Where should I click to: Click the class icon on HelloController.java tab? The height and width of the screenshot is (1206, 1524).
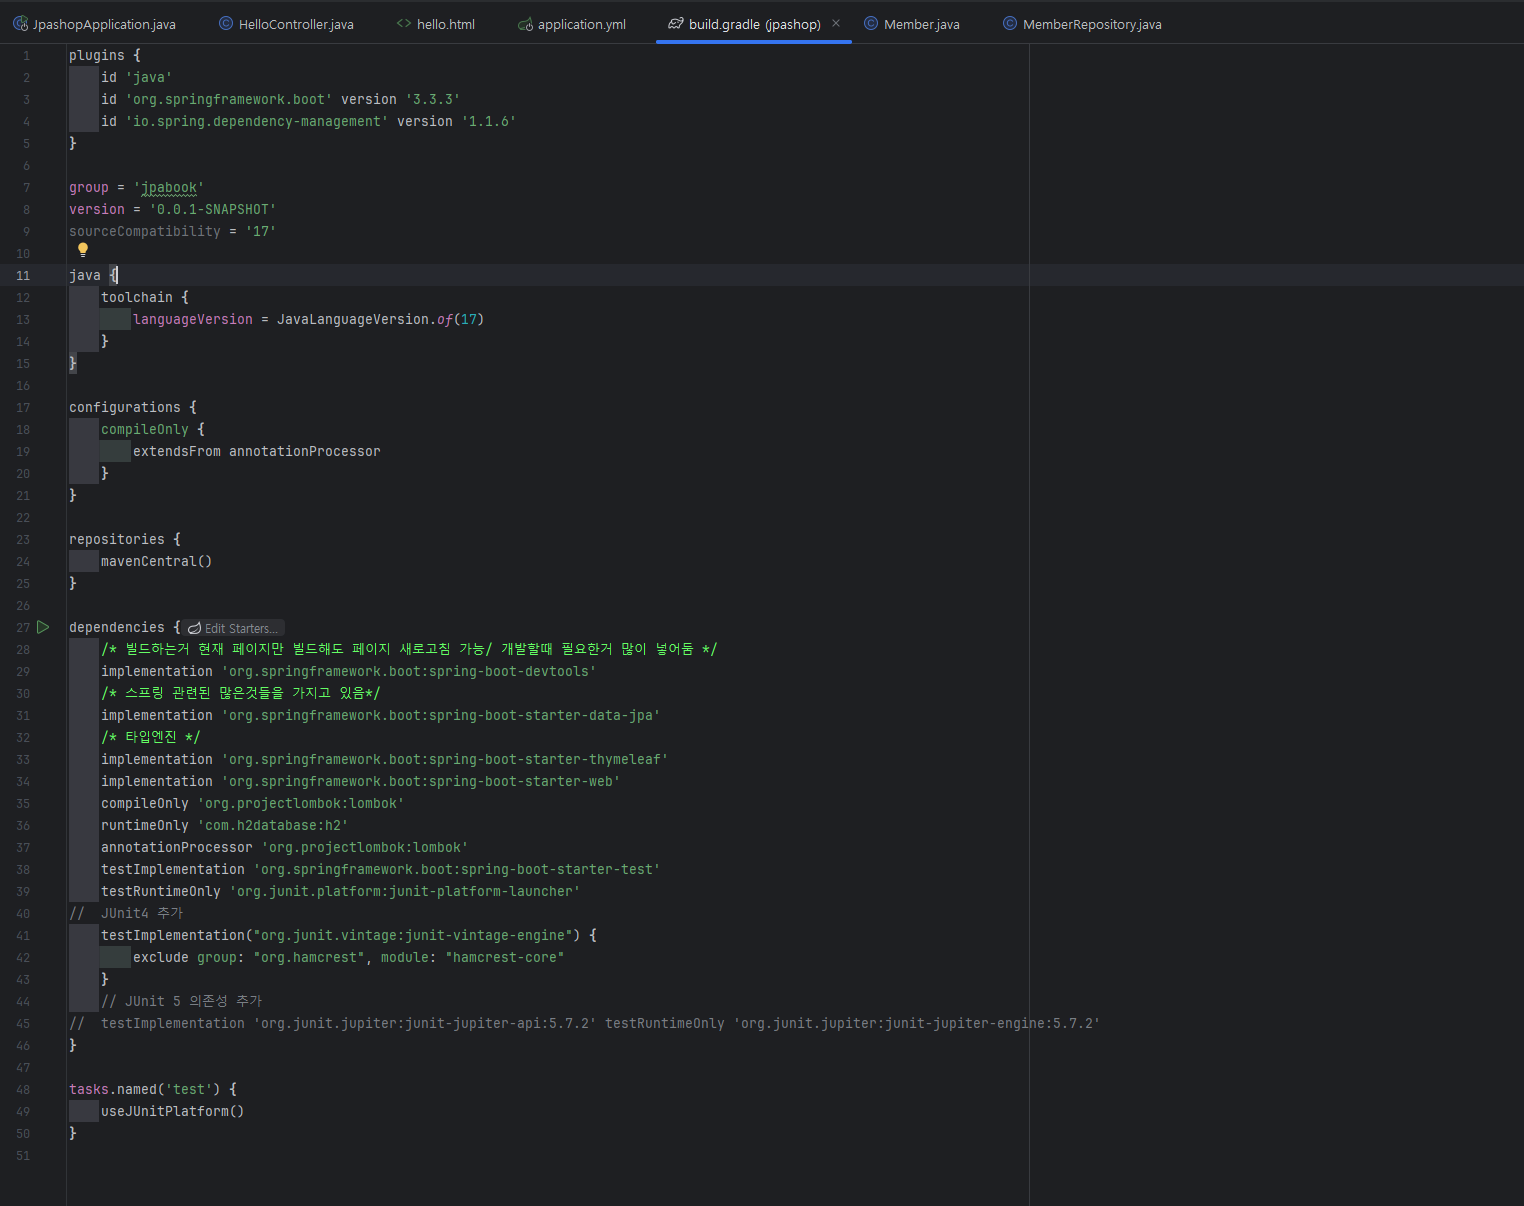pos(226,23)
